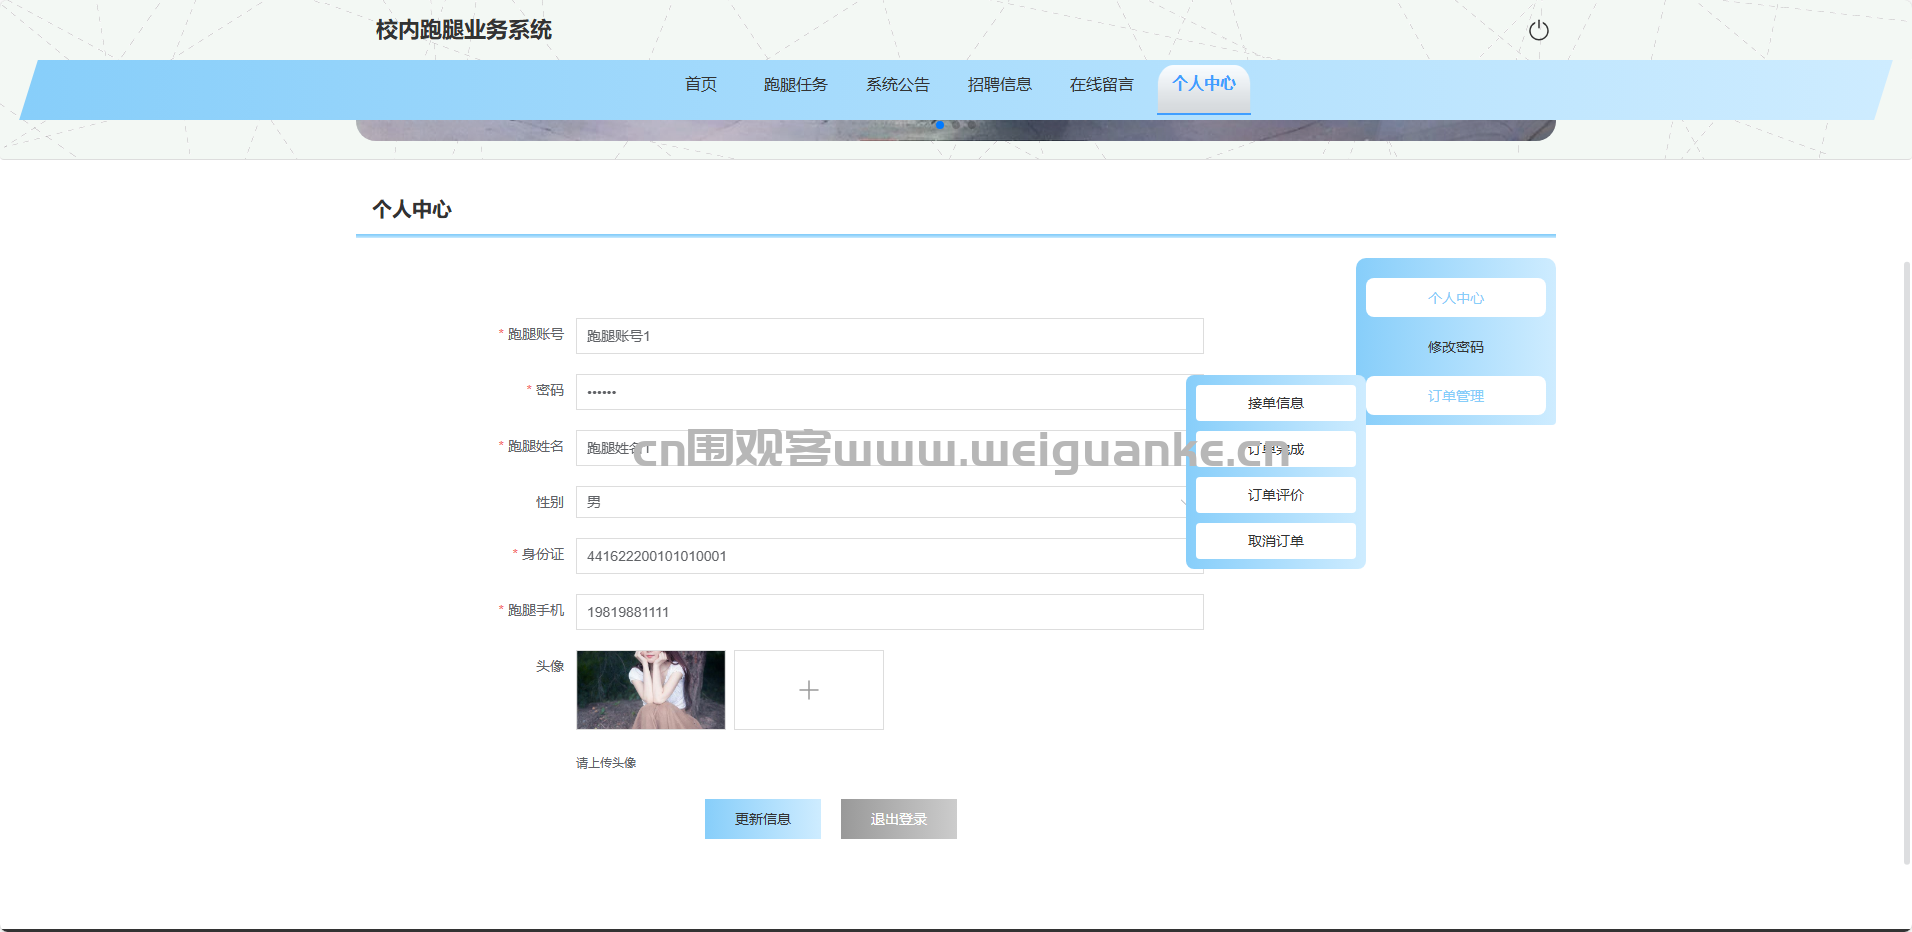
Task: Select 修改密码 in side menu
Action: [x=1455, y=347]
